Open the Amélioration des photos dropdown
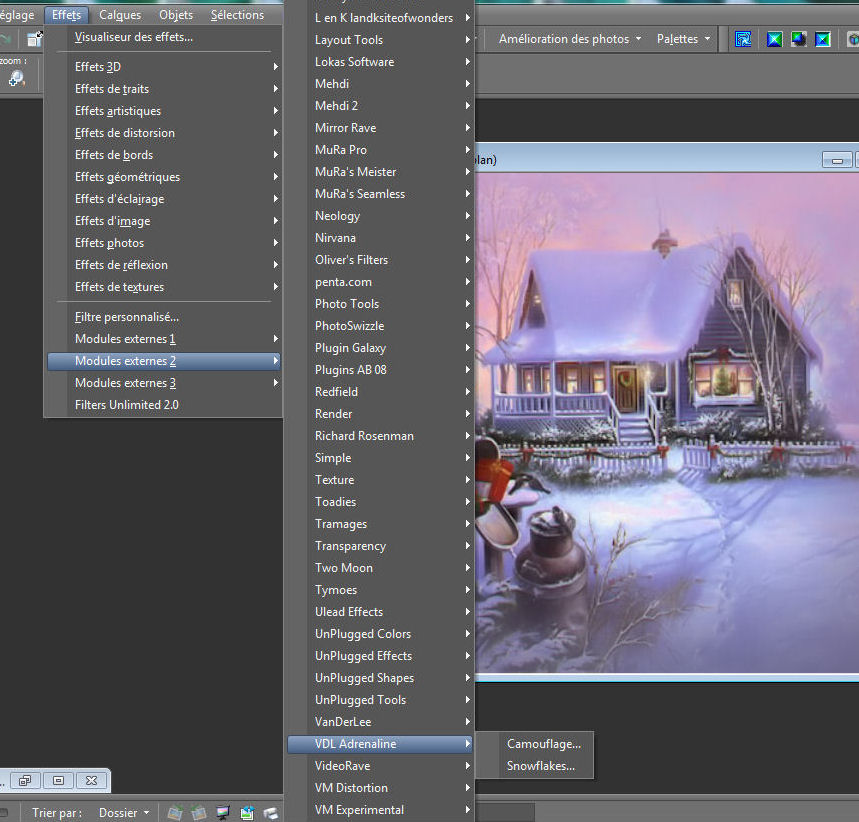Image resolution: width=859 pixels, height=822 pixels. tap(570, 39)
